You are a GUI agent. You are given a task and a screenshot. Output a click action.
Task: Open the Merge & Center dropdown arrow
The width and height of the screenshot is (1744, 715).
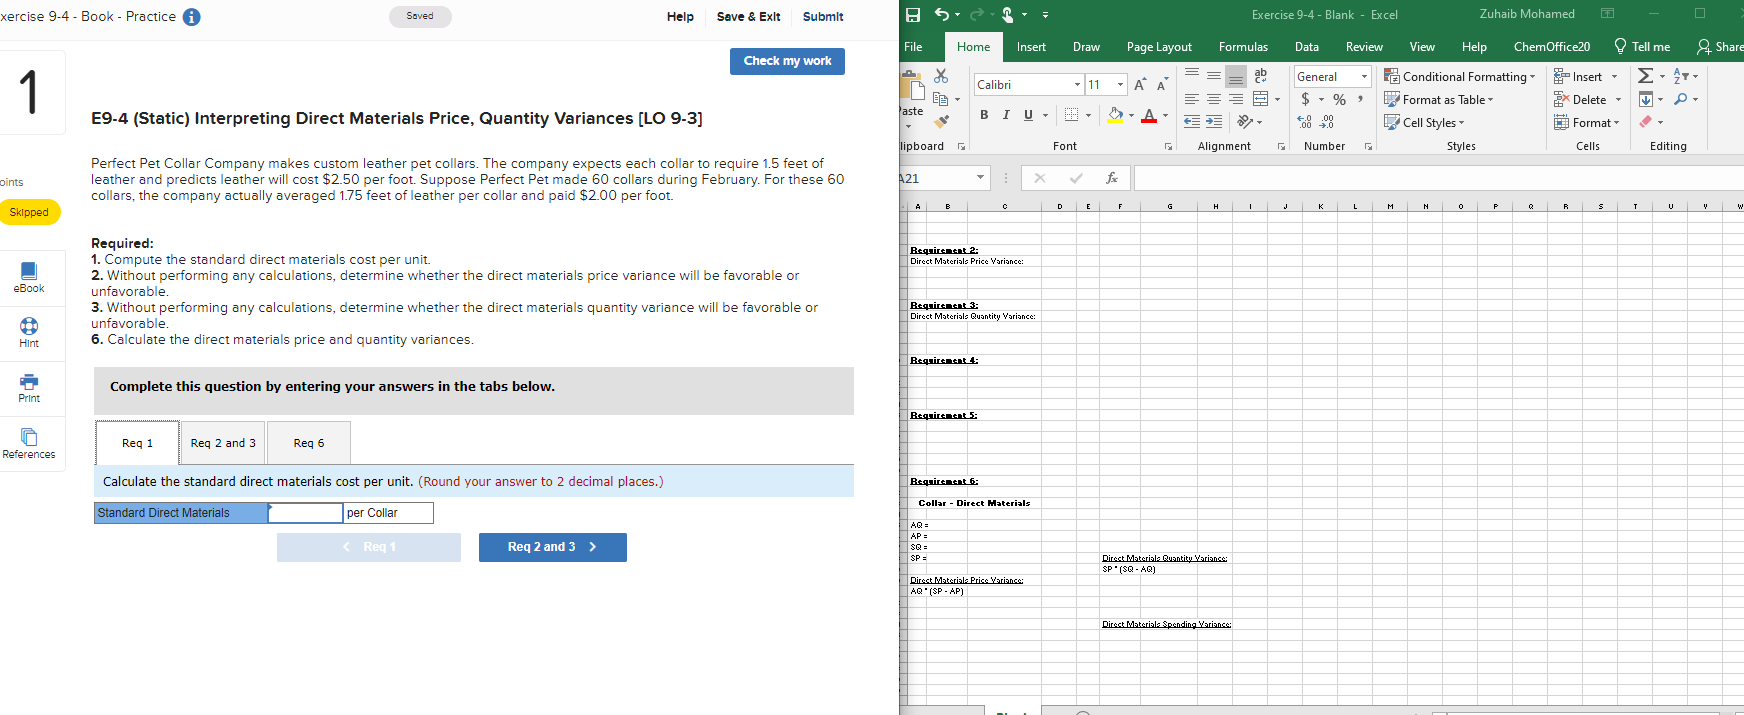tap(1277, 99)
